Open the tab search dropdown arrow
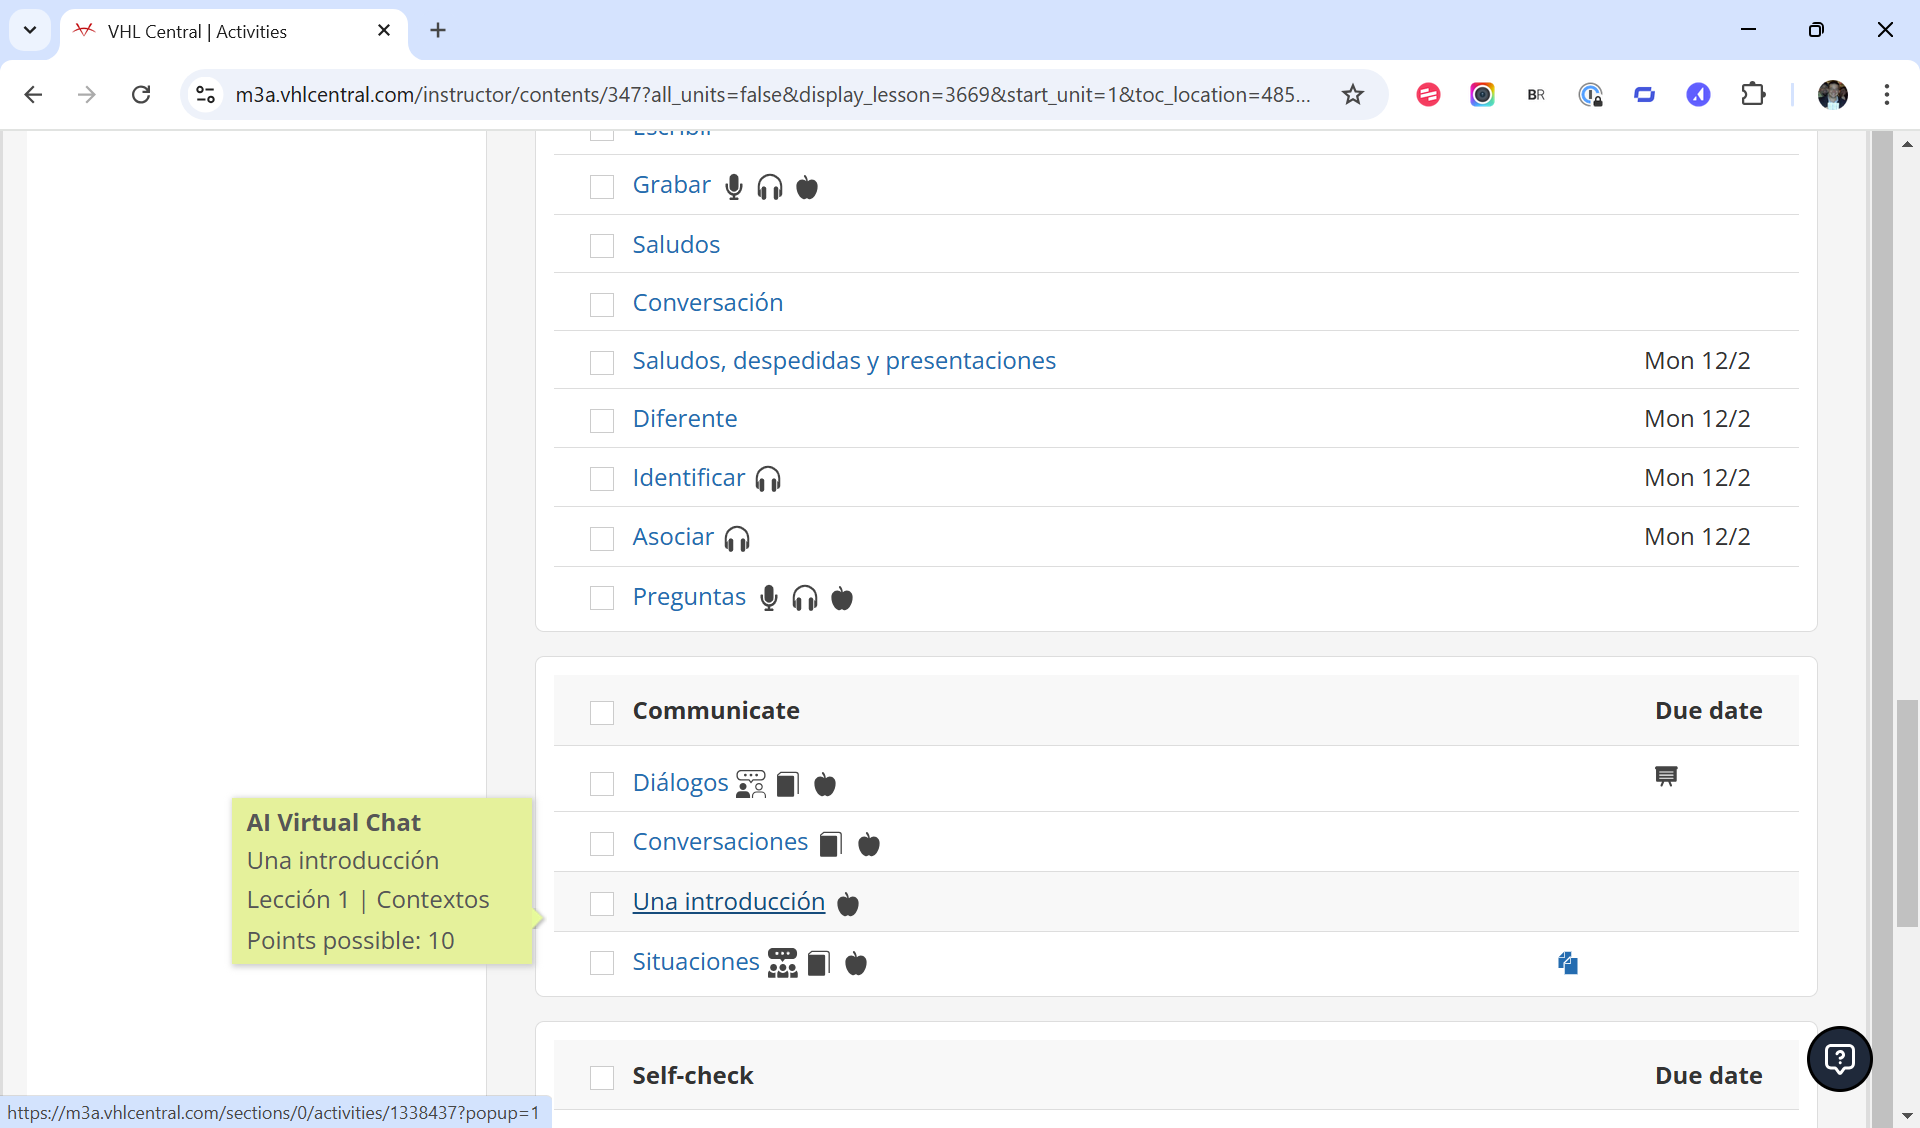1920x1128 pixels. click(30, 30)
